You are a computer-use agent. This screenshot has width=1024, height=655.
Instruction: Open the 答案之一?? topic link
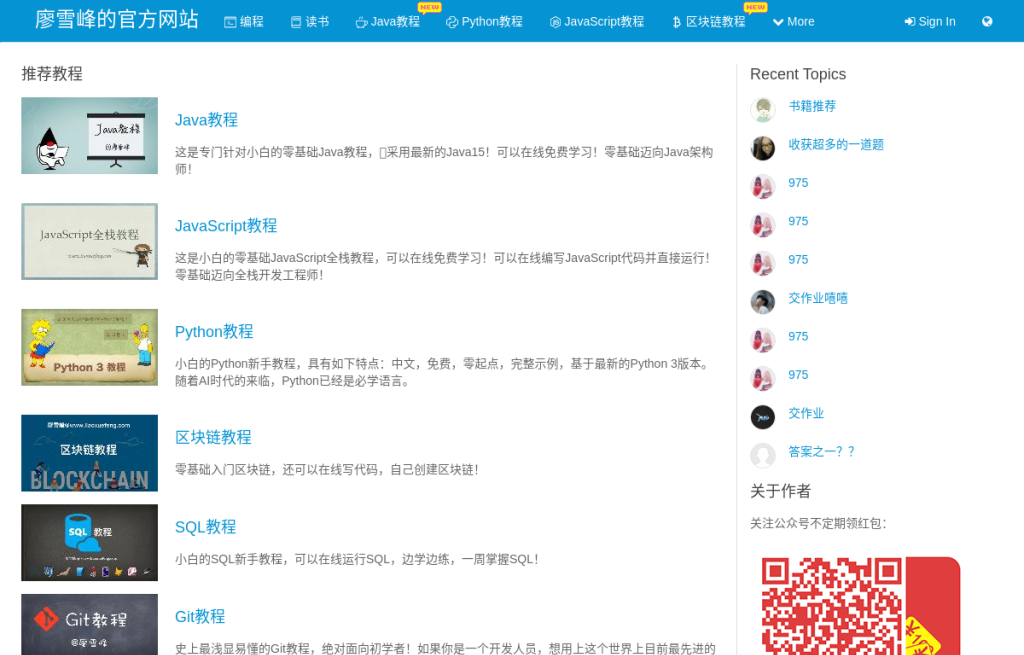click(x=822, y=451)
